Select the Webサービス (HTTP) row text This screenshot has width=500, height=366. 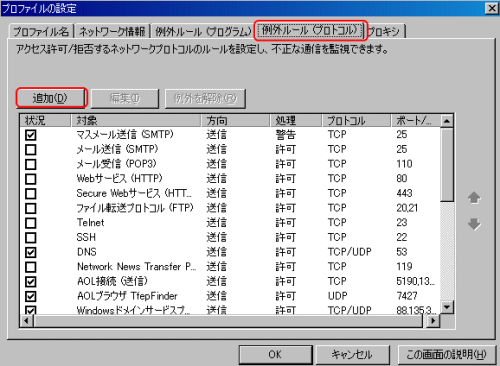pos(119,179)
